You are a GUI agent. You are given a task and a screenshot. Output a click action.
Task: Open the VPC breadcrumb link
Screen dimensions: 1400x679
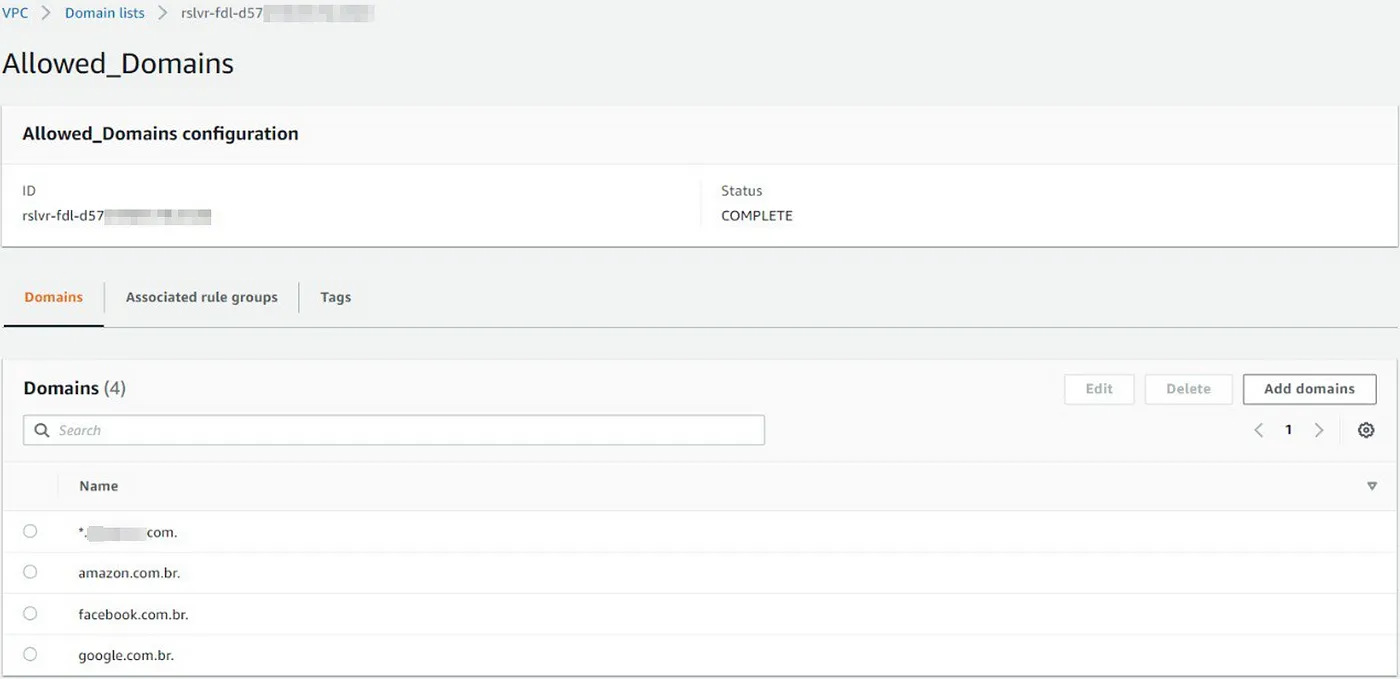[15, 13]
